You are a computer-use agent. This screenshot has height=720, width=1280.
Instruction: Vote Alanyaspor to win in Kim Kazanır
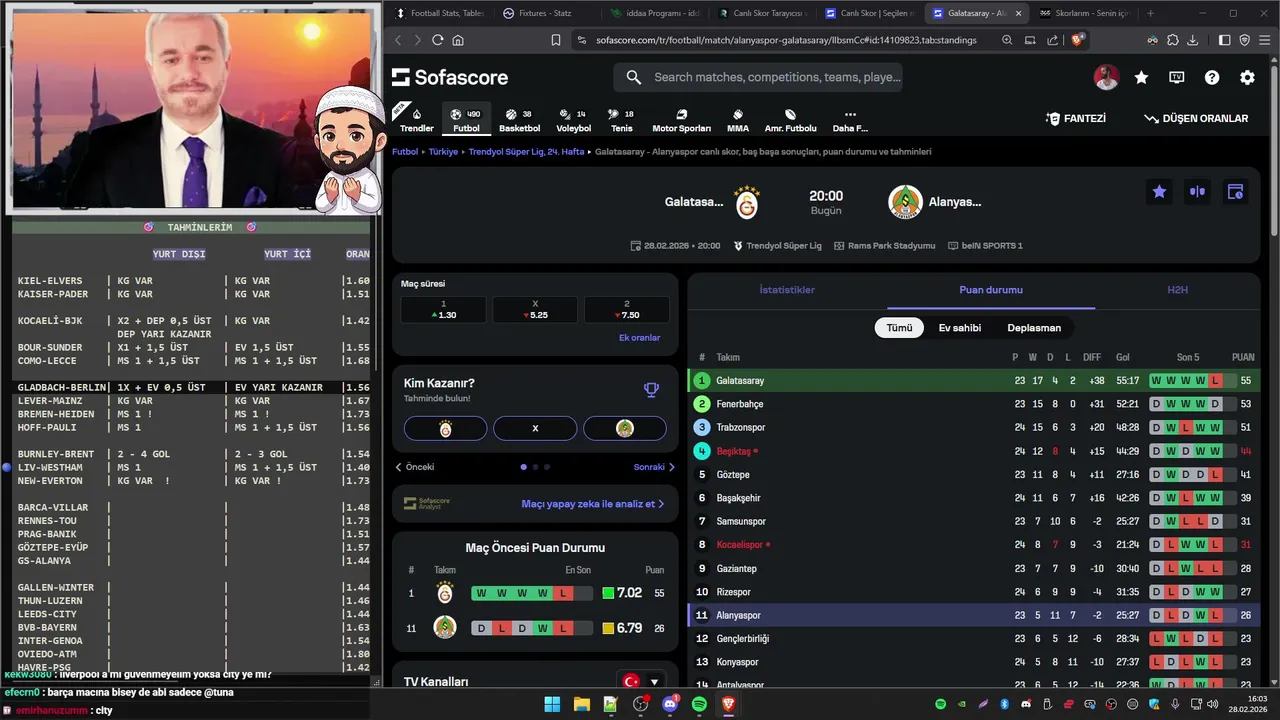click(625, 428)
